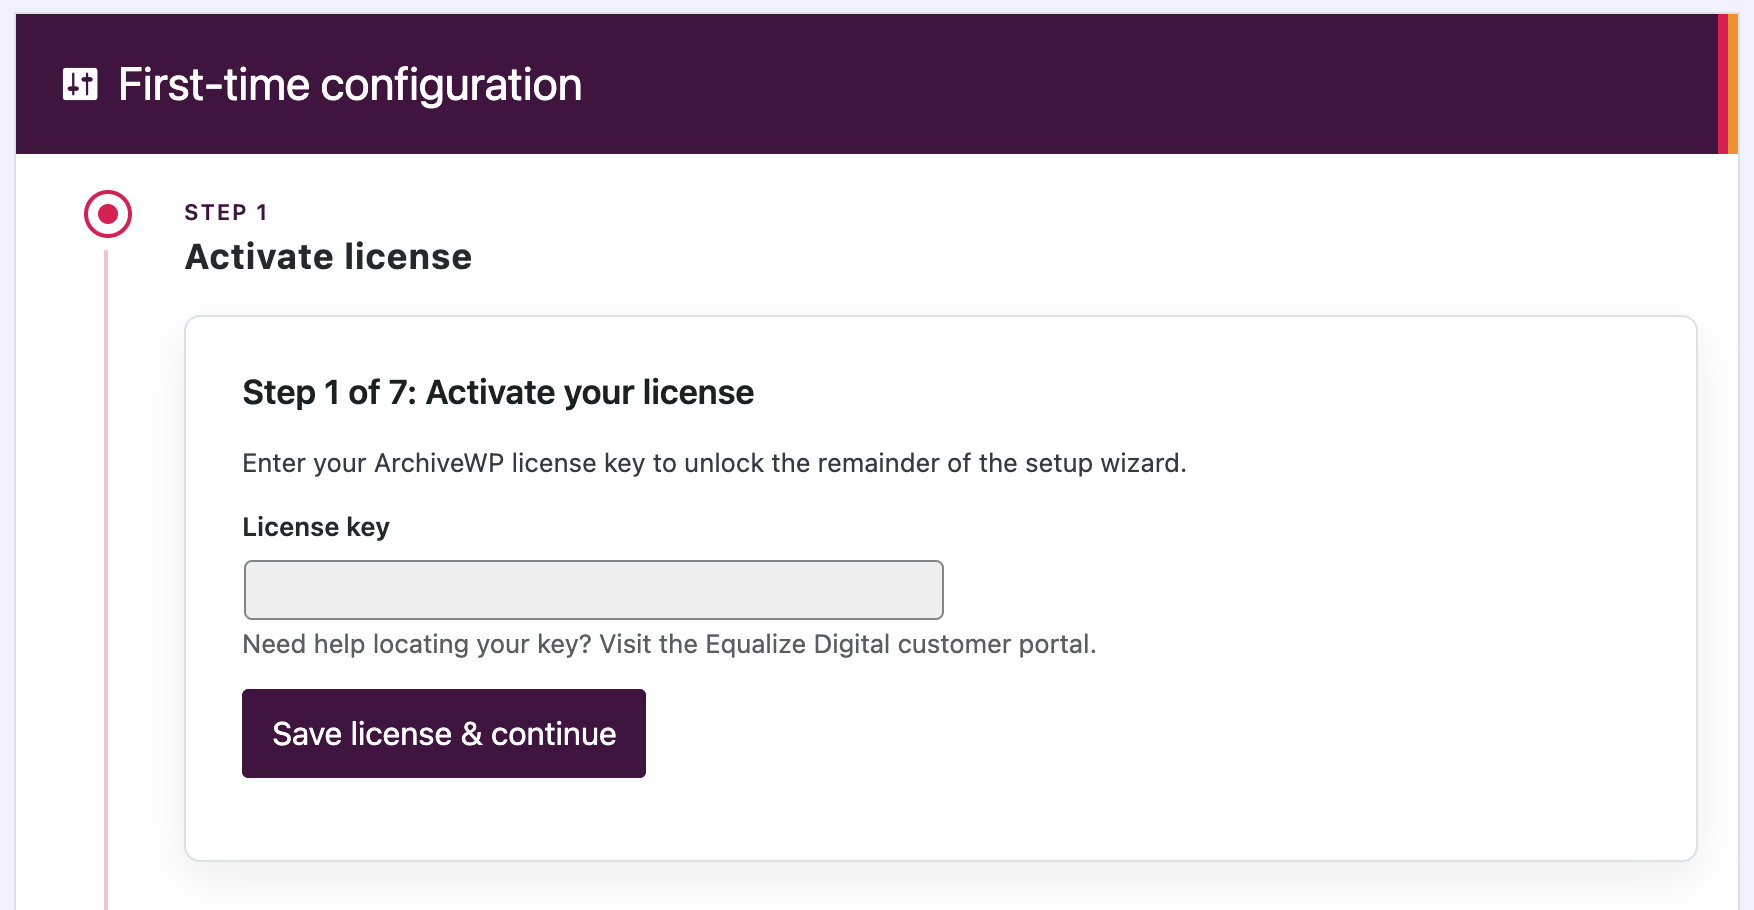Click the First-time configuration header icon
The image size is (1754, 910).
point(78,85)
